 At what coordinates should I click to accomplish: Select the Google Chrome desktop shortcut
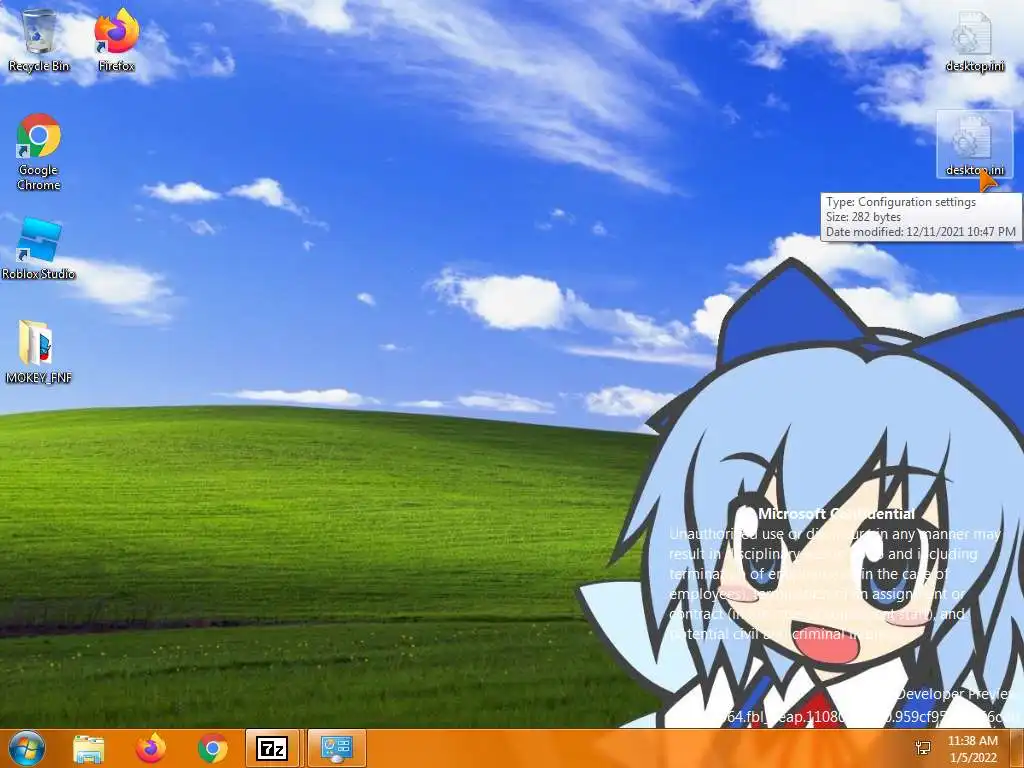coord(39,152)
